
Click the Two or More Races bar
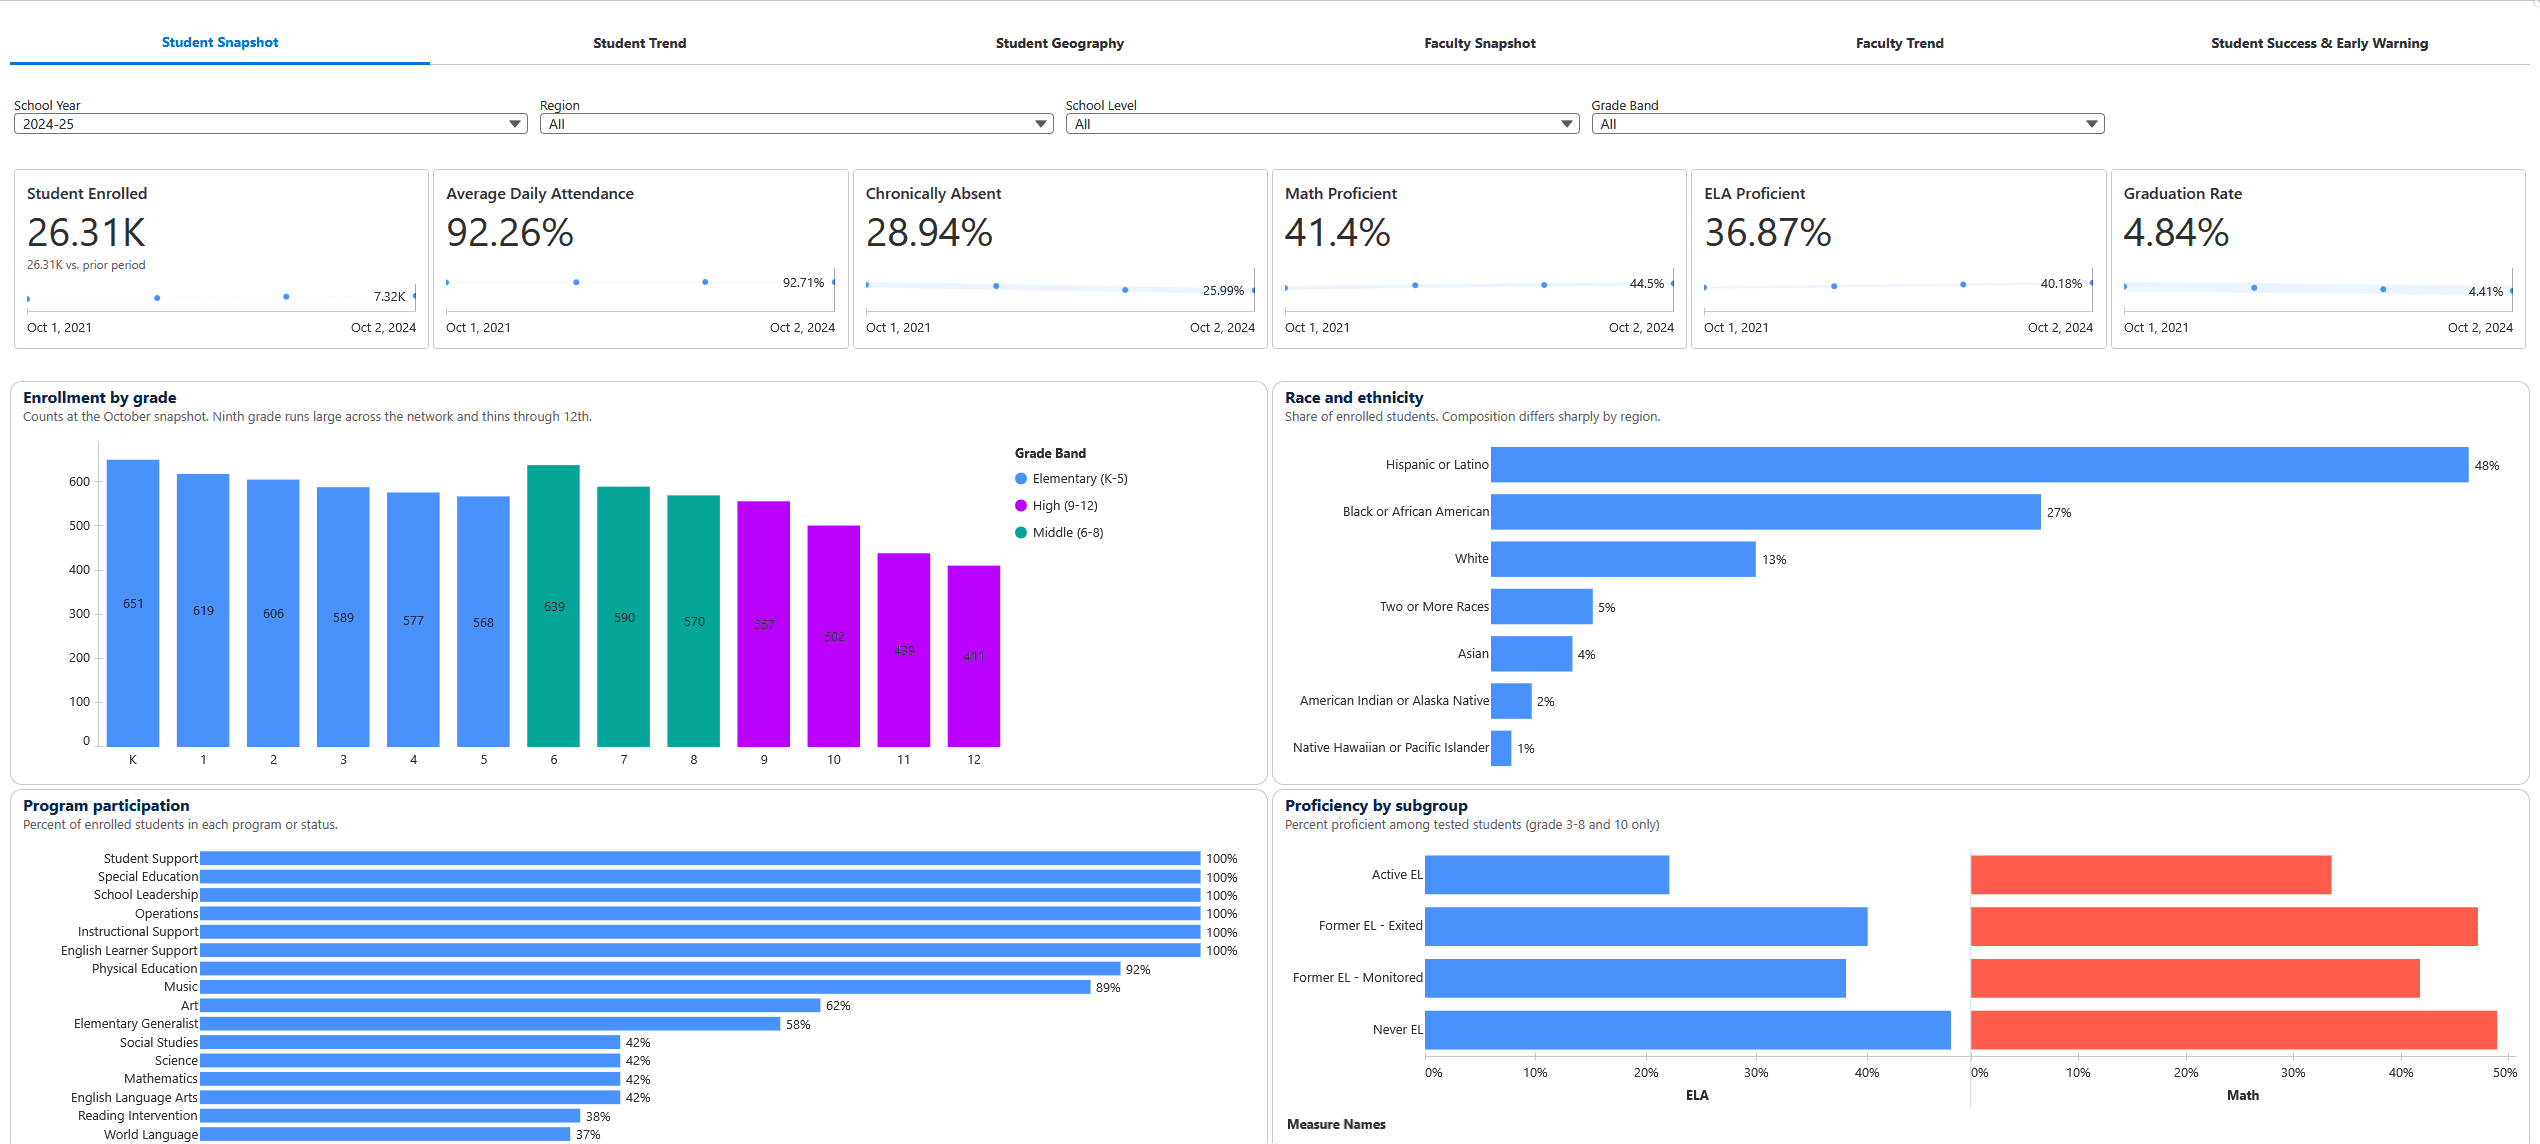click(1541, 607)
